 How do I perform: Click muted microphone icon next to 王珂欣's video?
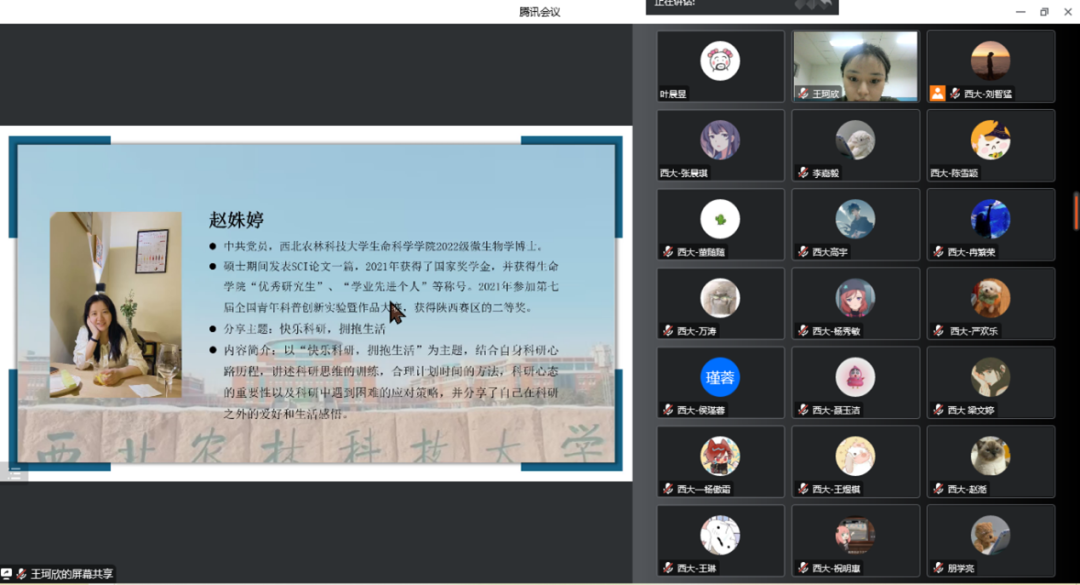tap(803, 94)
